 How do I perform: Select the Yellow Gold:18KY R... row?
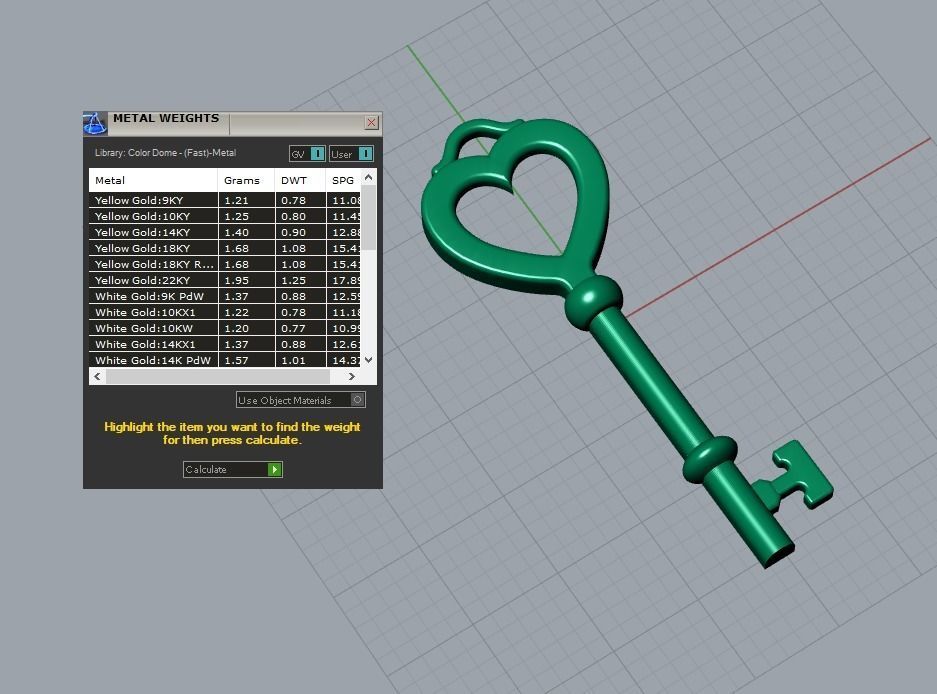coord(225,264)
